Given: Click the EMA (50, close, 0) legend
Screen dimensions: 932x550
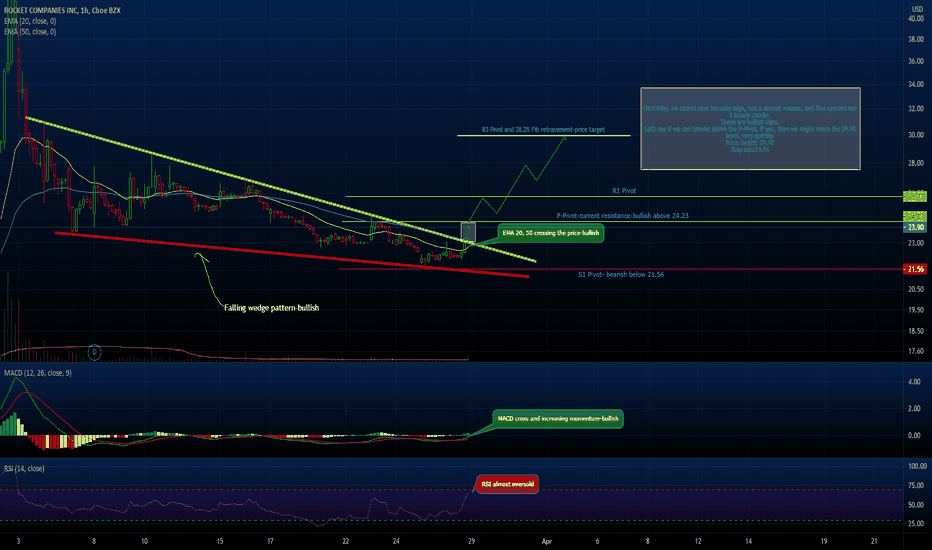Looking at the screenshot, I should pos(30,32).
